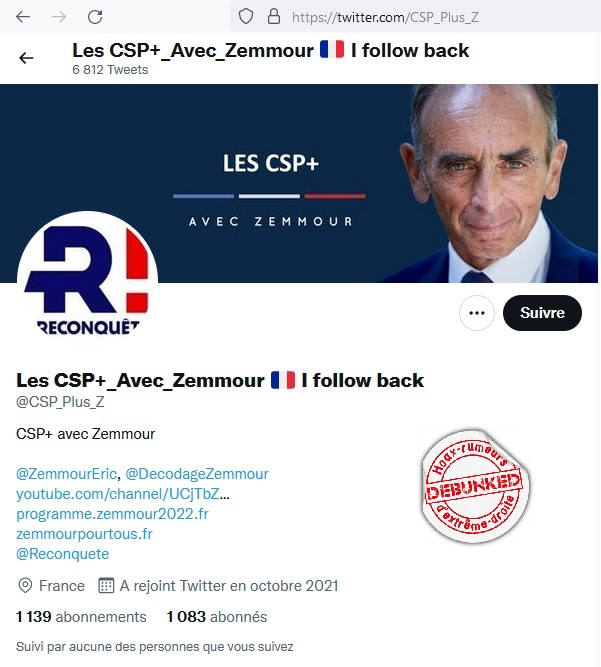Screen dimensions: 601x667
Task: Click the browser back arrow
Action: pos(23,17)
